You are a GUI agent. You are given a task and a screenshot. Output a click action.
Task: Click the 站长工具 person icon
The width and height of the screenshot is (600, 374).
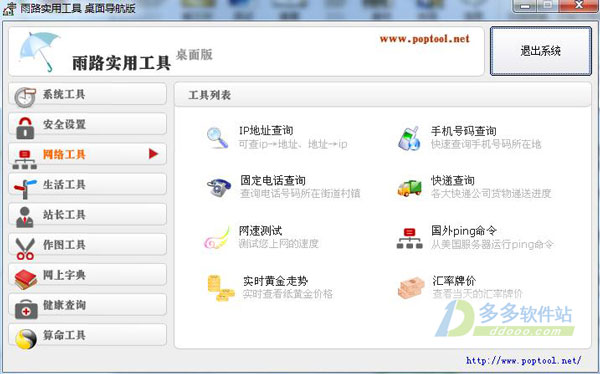tap(25, 217)
